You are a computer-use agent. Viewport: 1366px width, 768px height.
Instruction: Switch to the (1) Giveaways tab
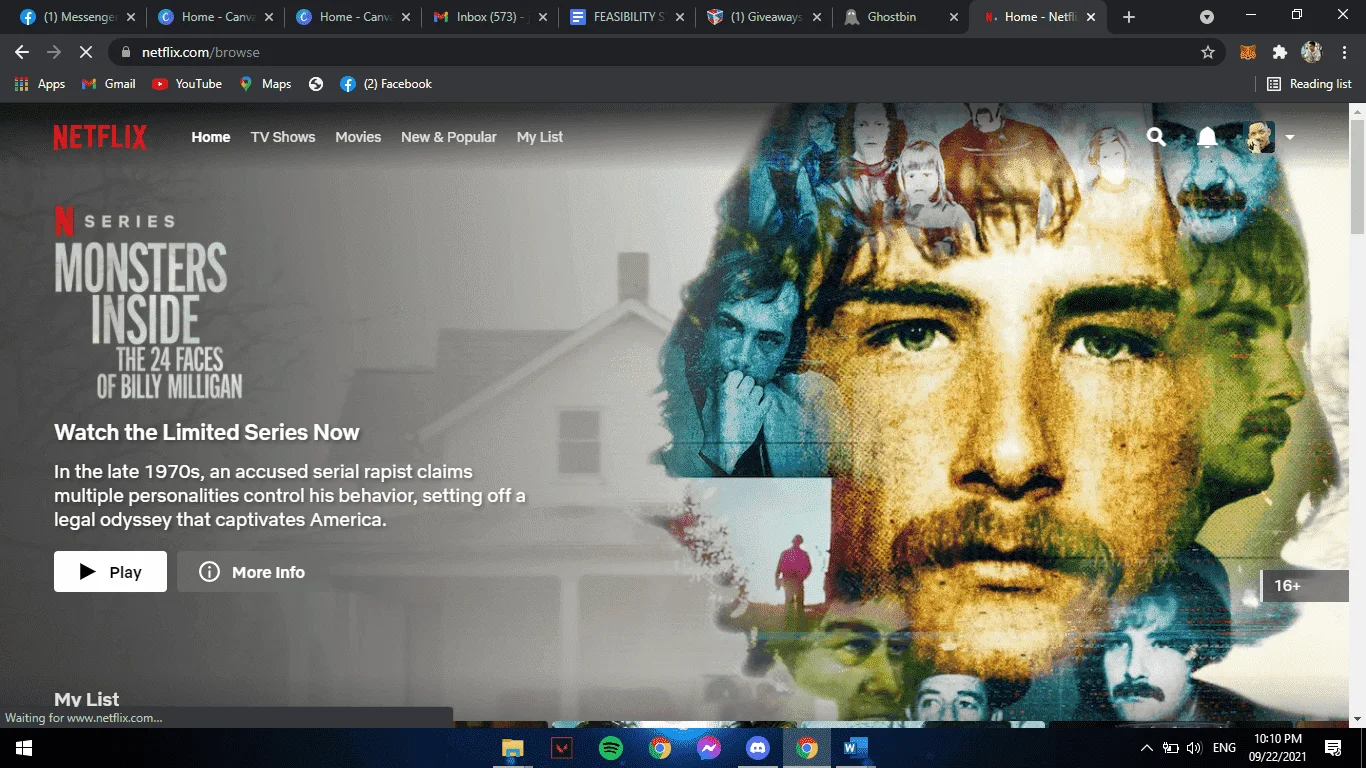coord(765,17)
